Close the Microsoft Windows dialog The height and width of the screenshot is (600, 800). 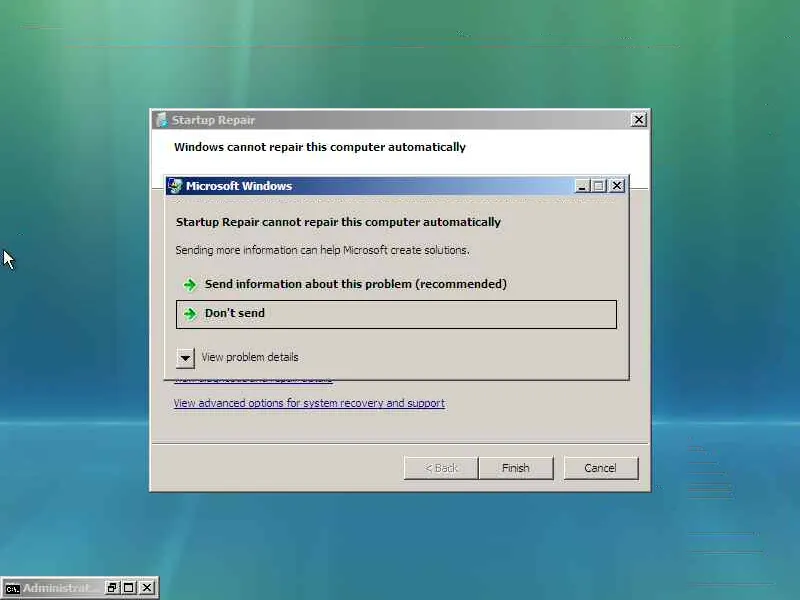coord(617,186)
